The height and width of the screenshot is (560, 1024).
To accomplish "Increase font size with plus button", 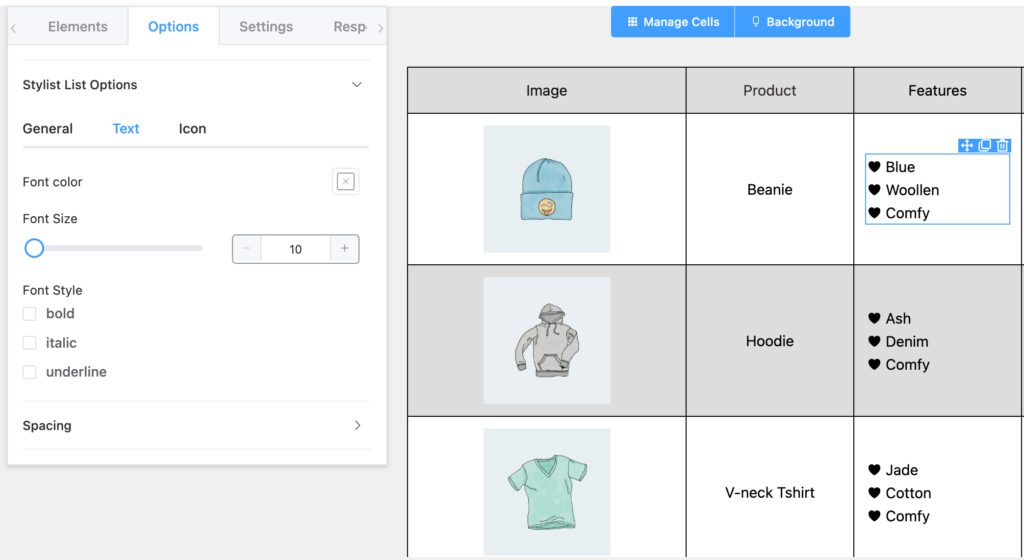I will pos(344,249).
